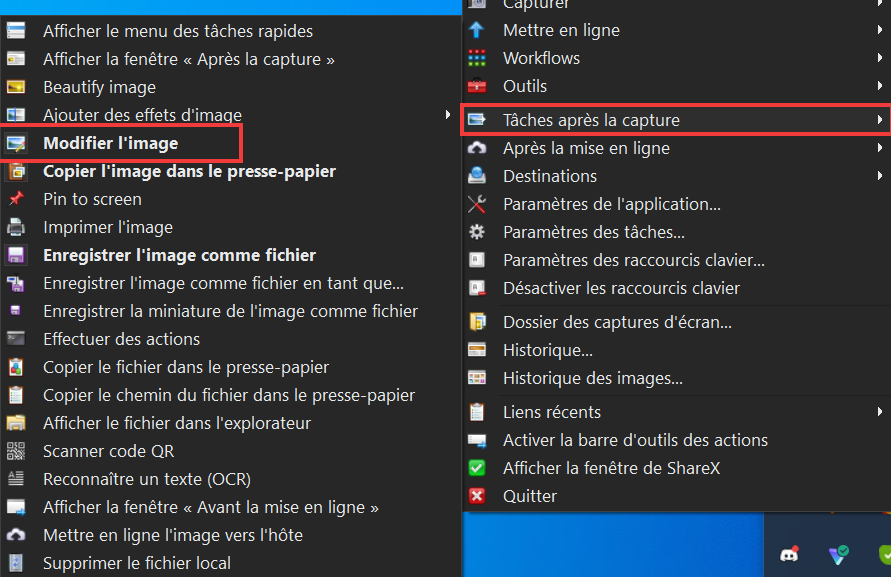Expand the Mettre en ligne submenu arrow
The height and width of the screenshot is (577, 891).
pyautogui.click(x=880, y=30)
